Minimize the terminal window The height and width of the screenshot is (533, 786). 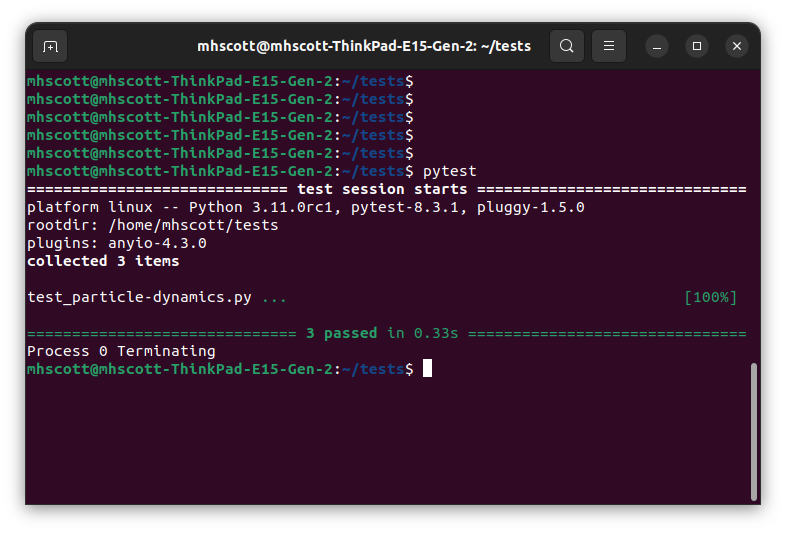pyautogui.click(x=657, y=46)
